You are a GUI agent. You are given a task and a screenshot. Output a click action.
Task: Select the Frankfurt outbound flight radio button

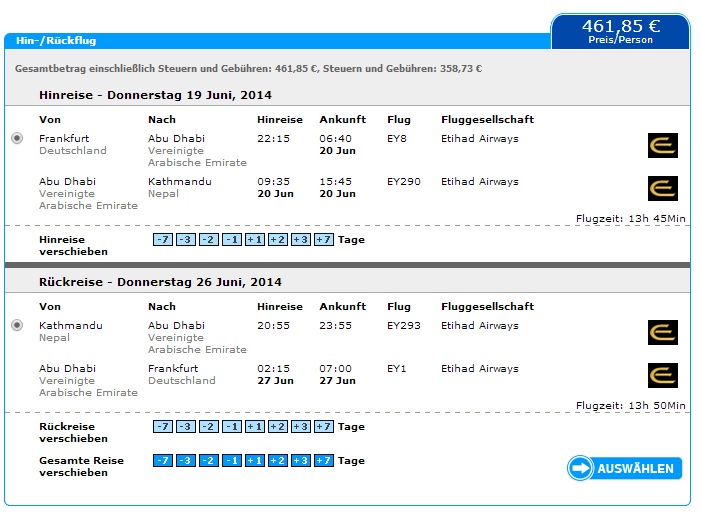[17, 138]
